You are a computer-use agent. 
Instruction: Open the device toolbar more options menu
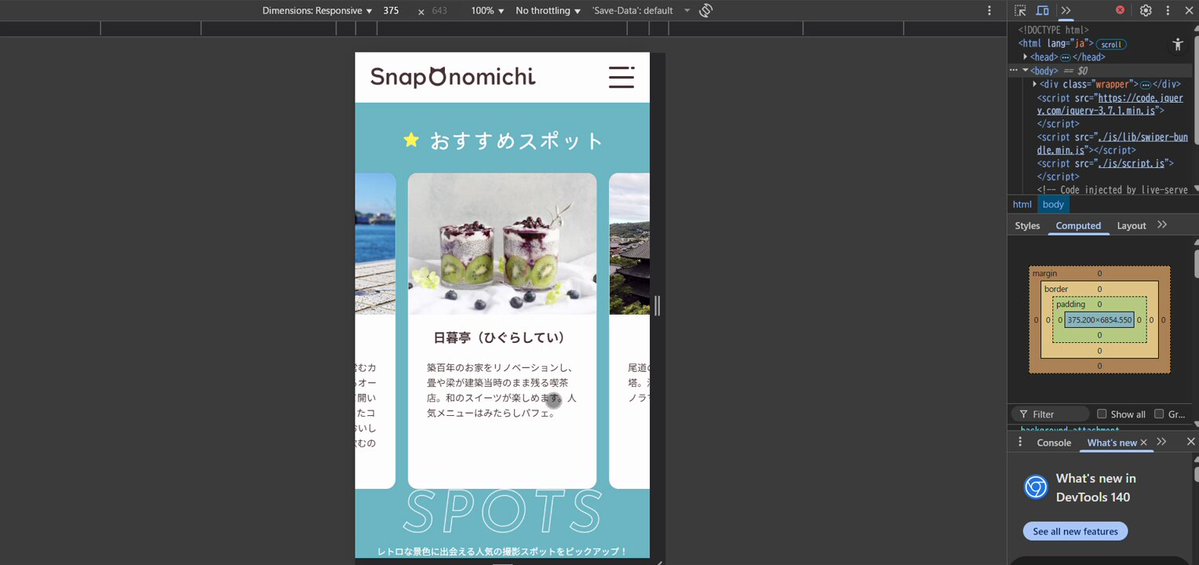click(x=989, y=11)
